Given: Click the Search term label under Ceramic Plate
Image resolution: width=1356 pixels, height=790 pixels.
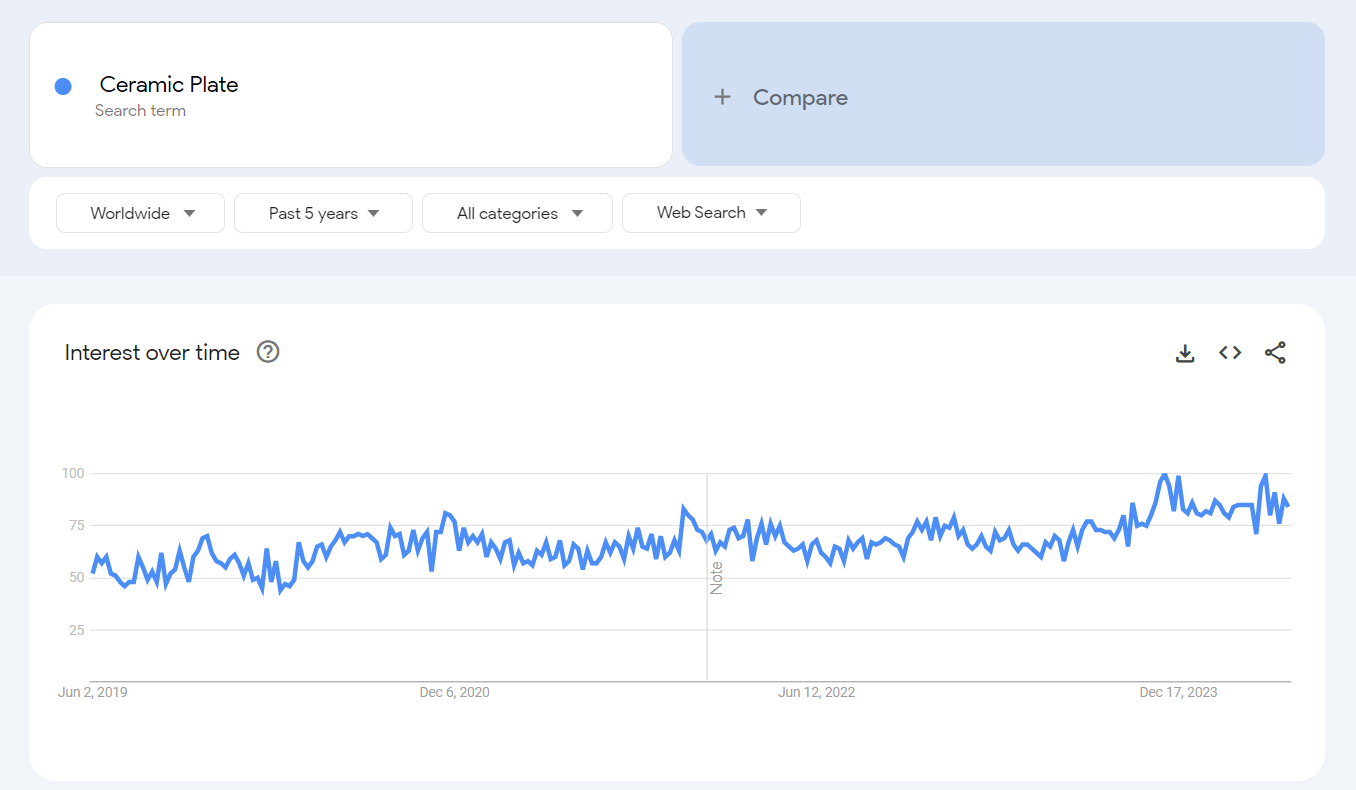Looking at the screenshot, I should tap(140, 111).
